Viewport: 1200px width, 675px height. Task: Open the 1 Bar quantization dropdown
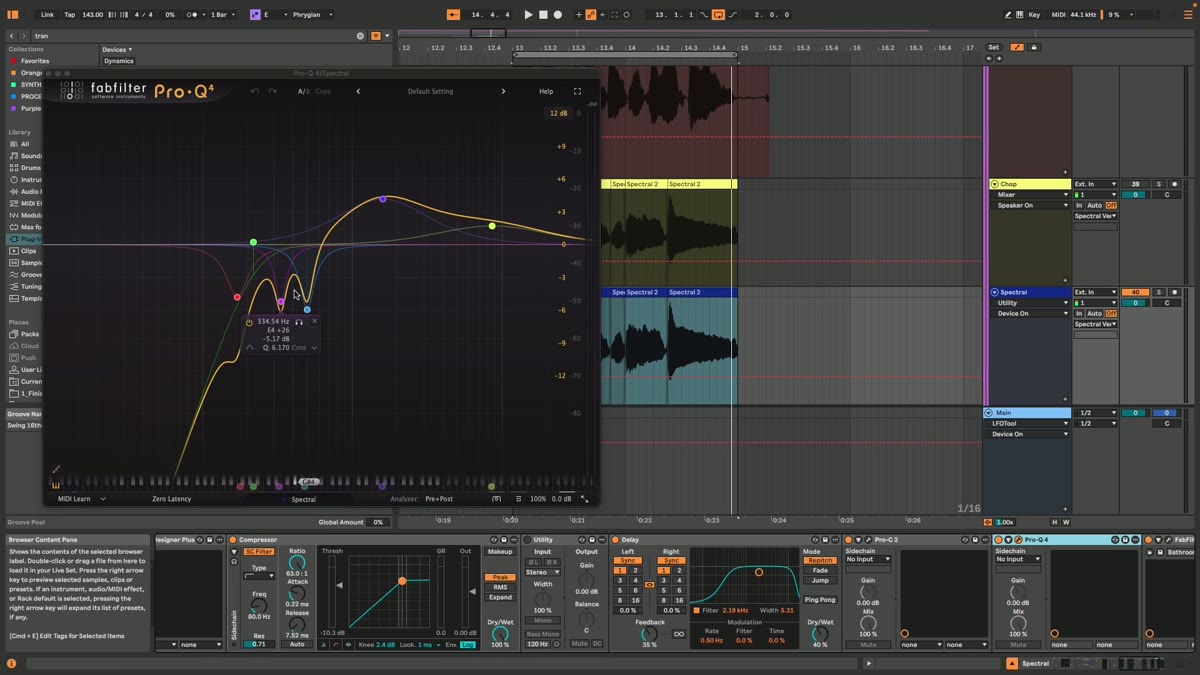point(221,15)
